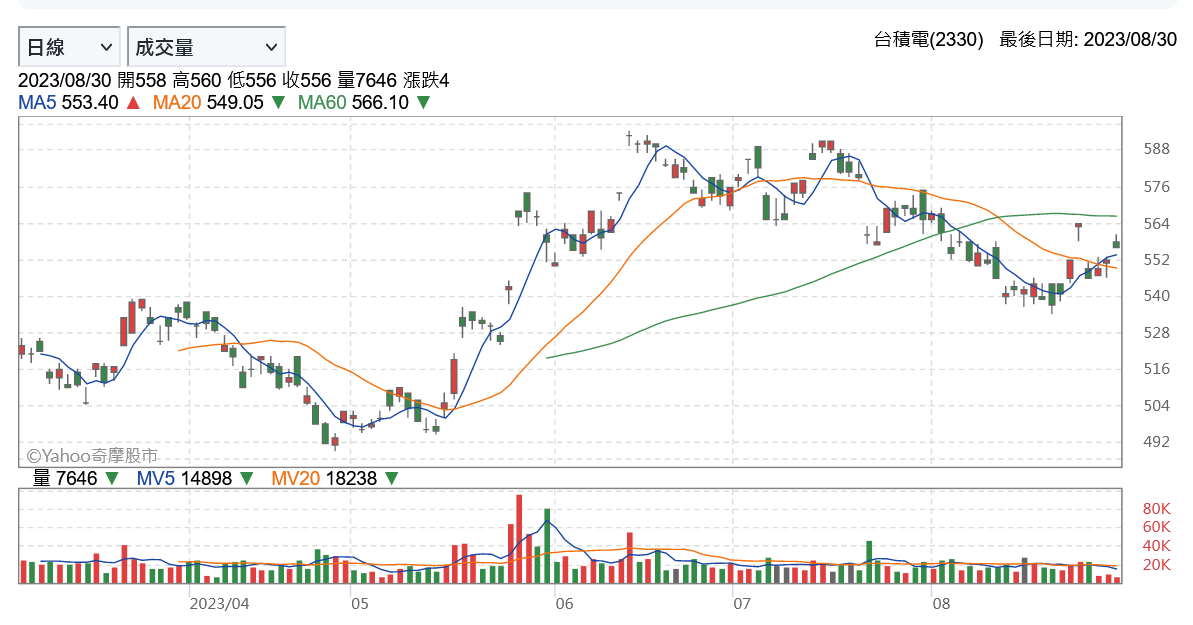Click the MV5 14898 legend value
1193x625 pixels.
click(x=184, y=478)
